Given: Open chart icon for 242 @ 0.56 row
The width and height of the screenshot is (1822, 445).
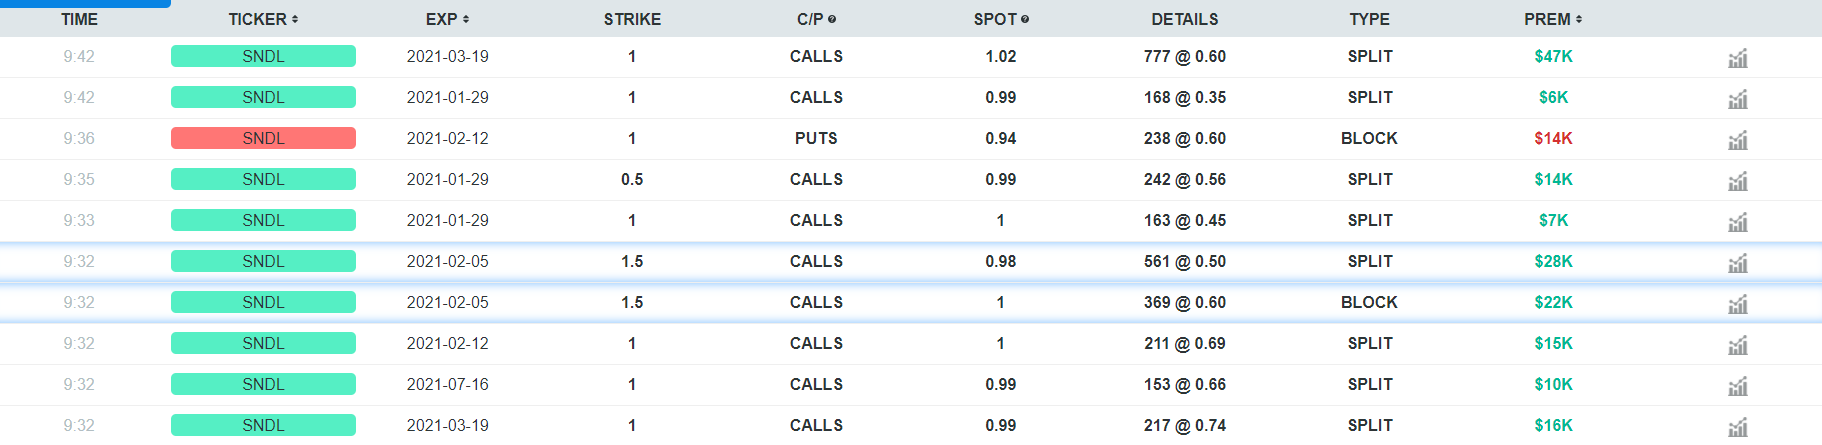Looking at the screenshot, I should [x=1738, y=181].
